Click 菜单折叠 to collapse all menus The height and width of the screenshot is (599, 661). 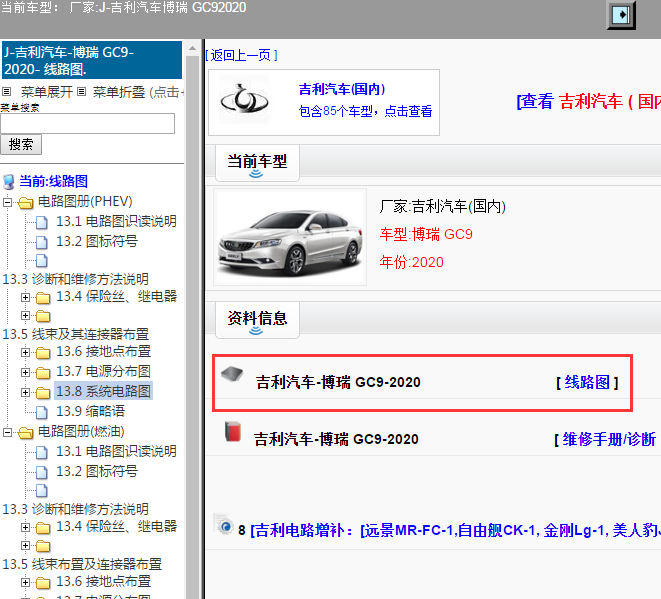click(119, 92)
